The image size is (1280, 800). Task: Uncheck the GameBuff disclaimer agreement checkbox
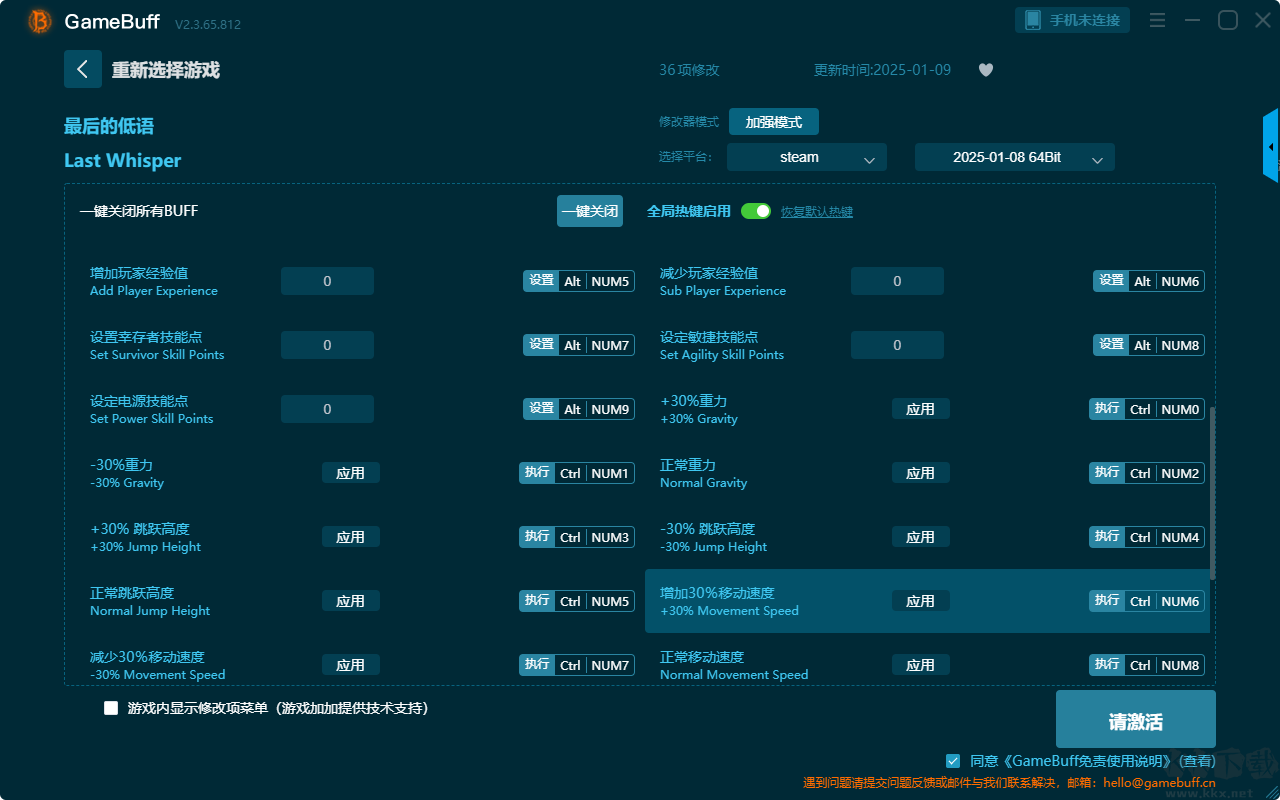tap(953, 761)
